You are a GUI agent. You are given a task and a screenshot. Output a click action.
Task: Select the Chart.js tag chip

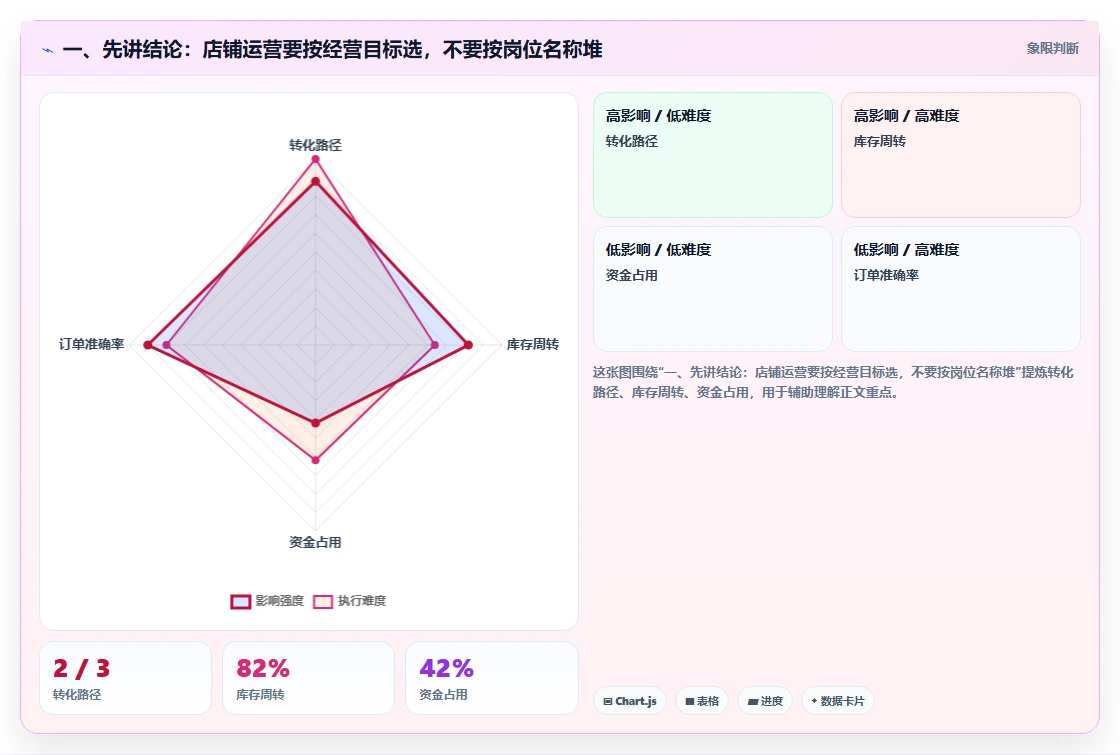coord(629,701)
